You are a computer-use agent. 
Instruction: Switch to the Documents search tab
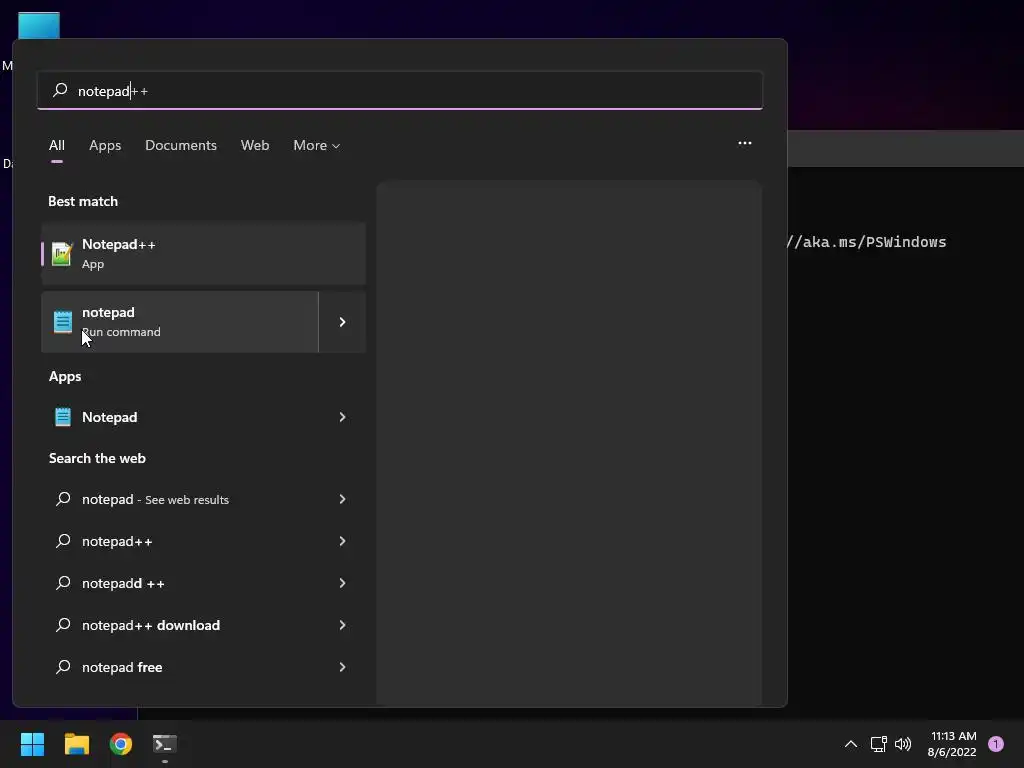click(x=181, y=145)
